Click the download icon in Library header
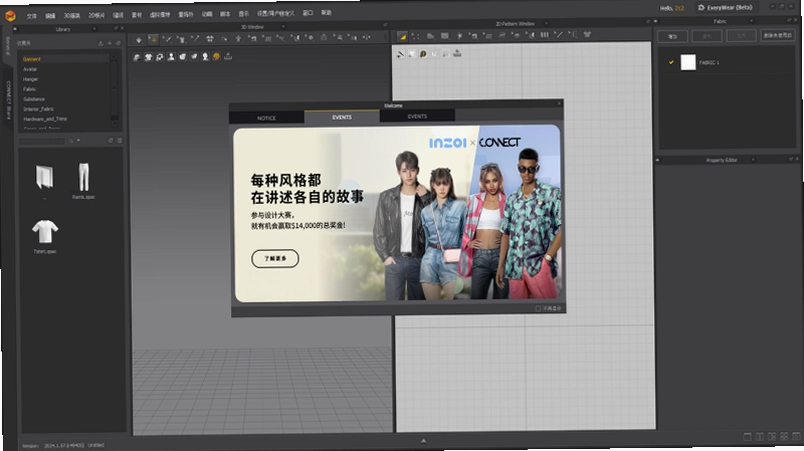This screenshot has width=804, height=451. click(100, 43)
